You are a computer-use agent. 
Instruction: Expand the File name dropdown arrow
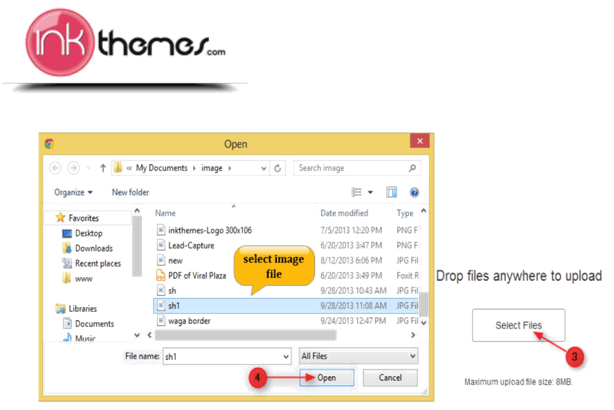click(286, 356)
